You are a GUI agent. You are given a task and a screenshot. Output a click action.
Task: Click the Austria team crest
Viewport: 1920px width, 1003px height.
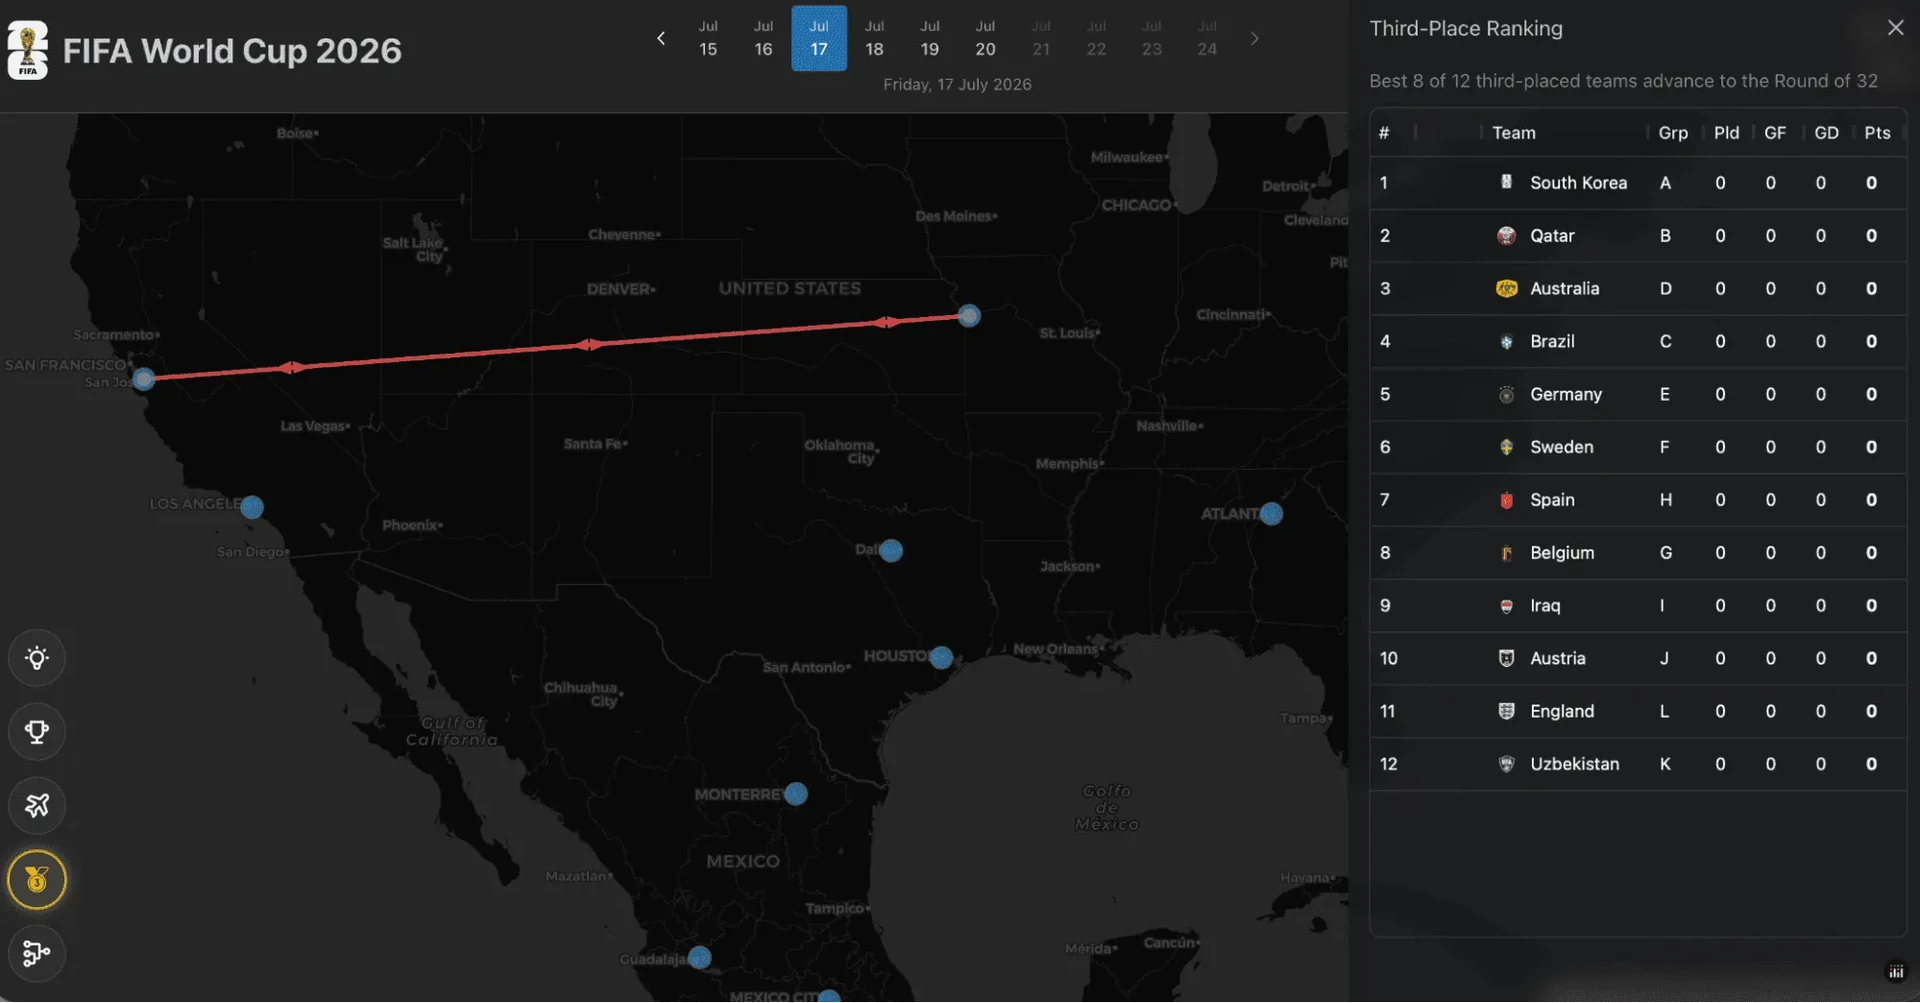click(1506, 658)
